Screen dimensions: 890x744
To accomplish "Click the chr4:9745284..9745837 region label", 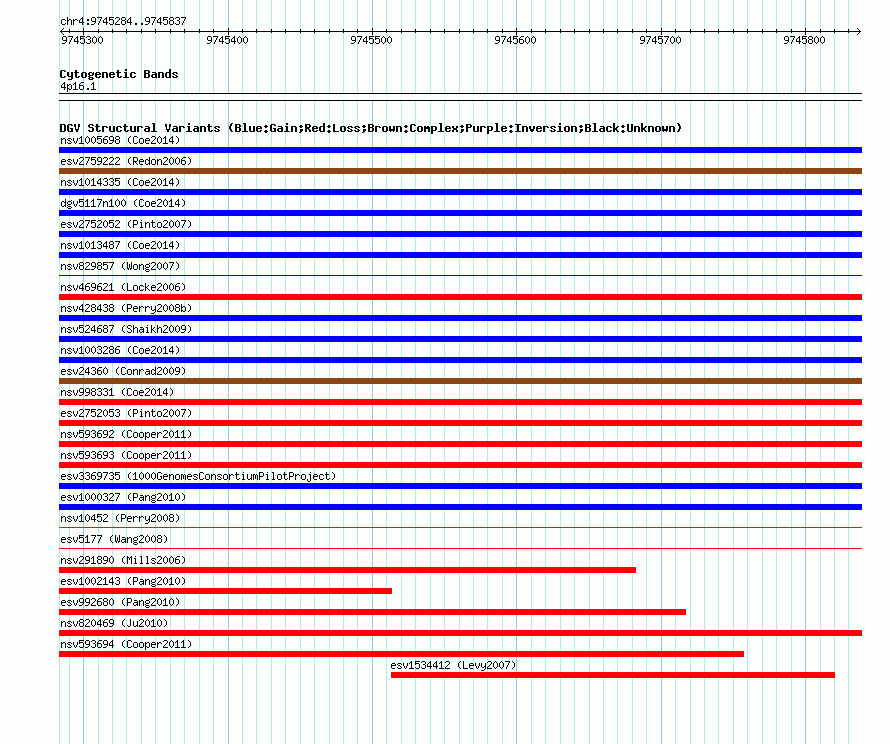I will point(123,21).
